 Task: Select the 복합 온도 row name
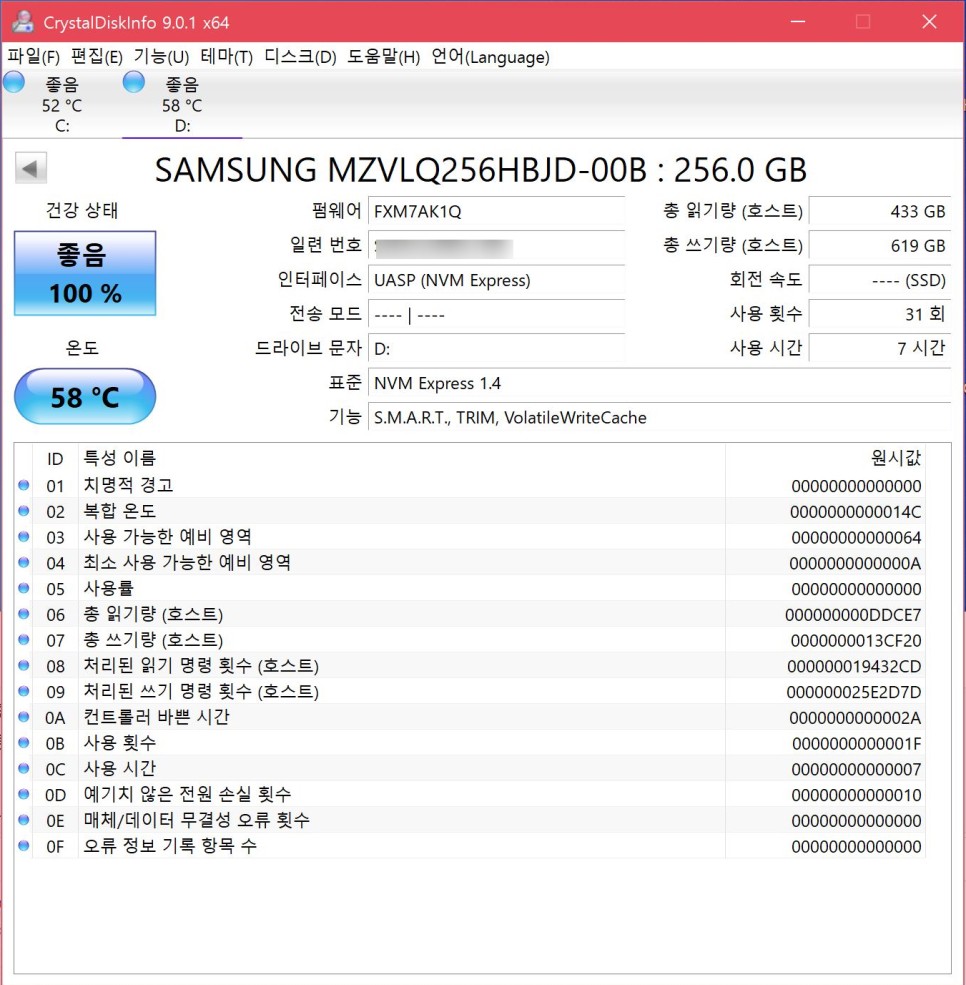click(119, 511)
